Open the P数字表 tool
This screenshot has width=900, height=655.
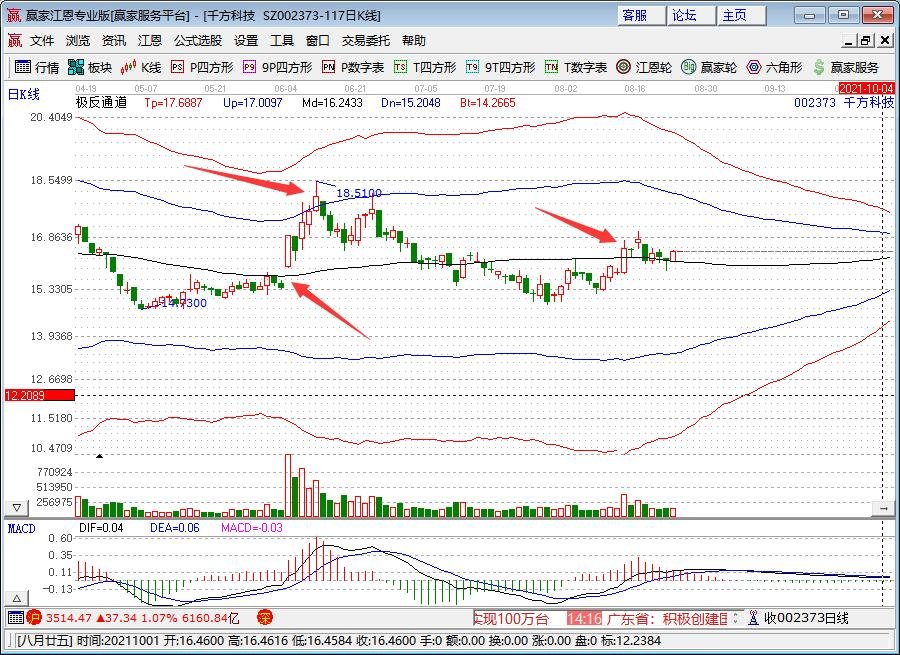click(x=353, y=68)
